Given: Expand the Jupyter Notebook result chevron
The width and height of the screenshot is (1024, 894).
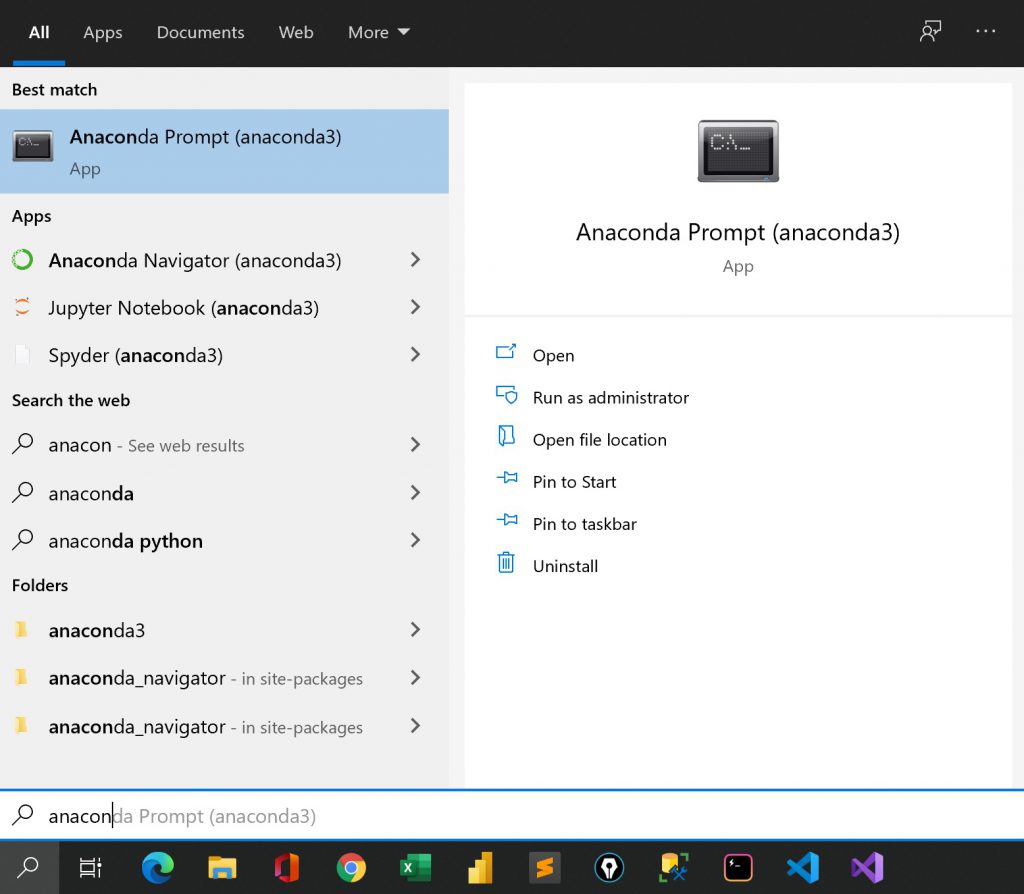Looking at the screenshot, I should click(x=415, y=308).
